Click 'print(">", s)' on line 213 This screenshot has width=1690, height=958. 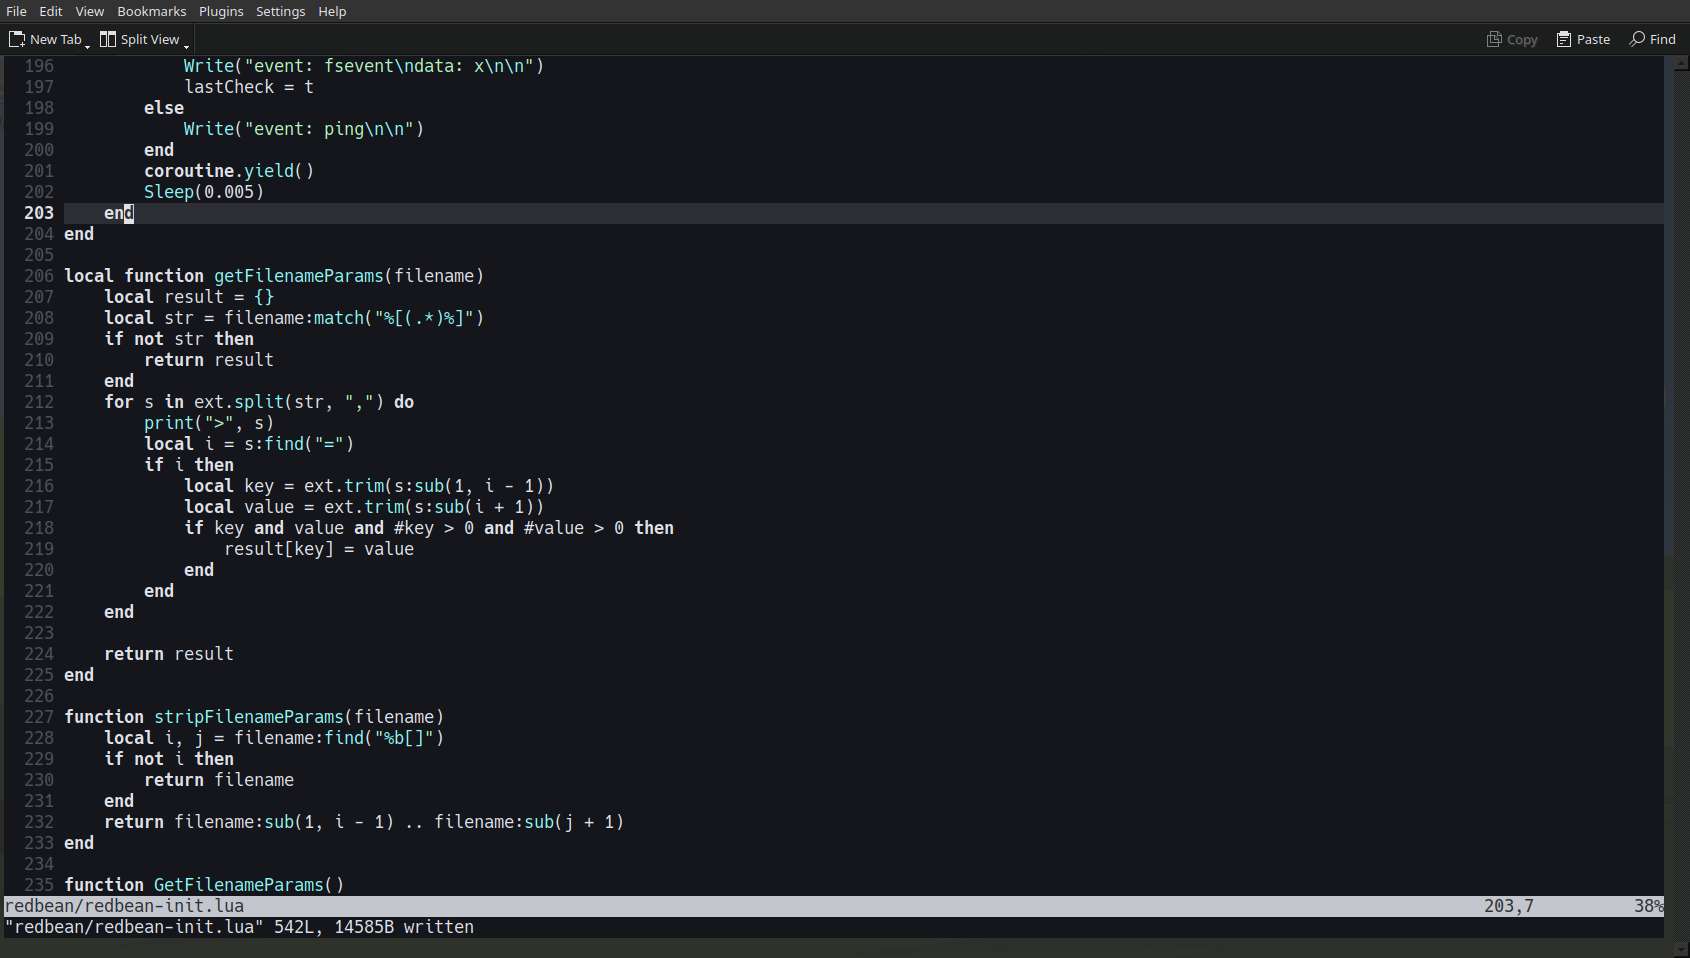209,423
